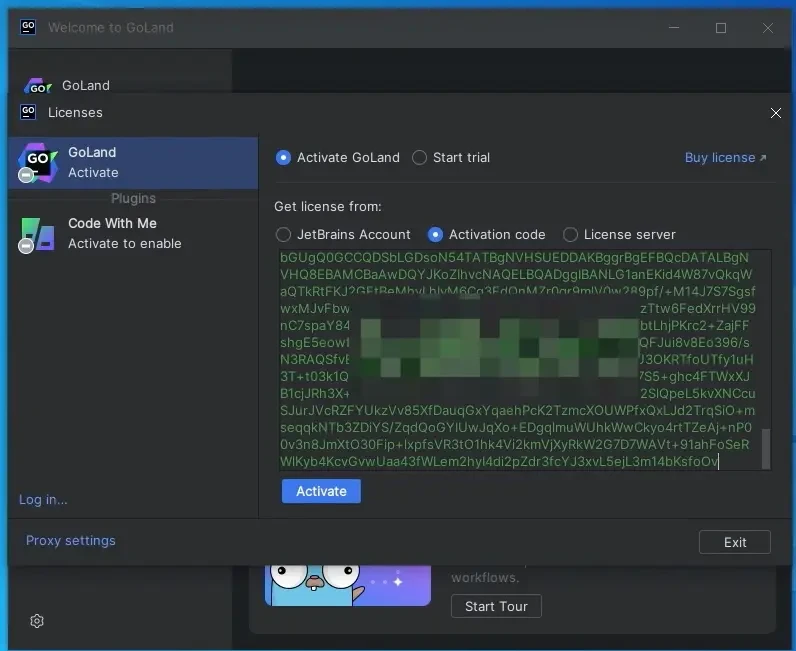Choose the Start trial radio option

[420, 157]
